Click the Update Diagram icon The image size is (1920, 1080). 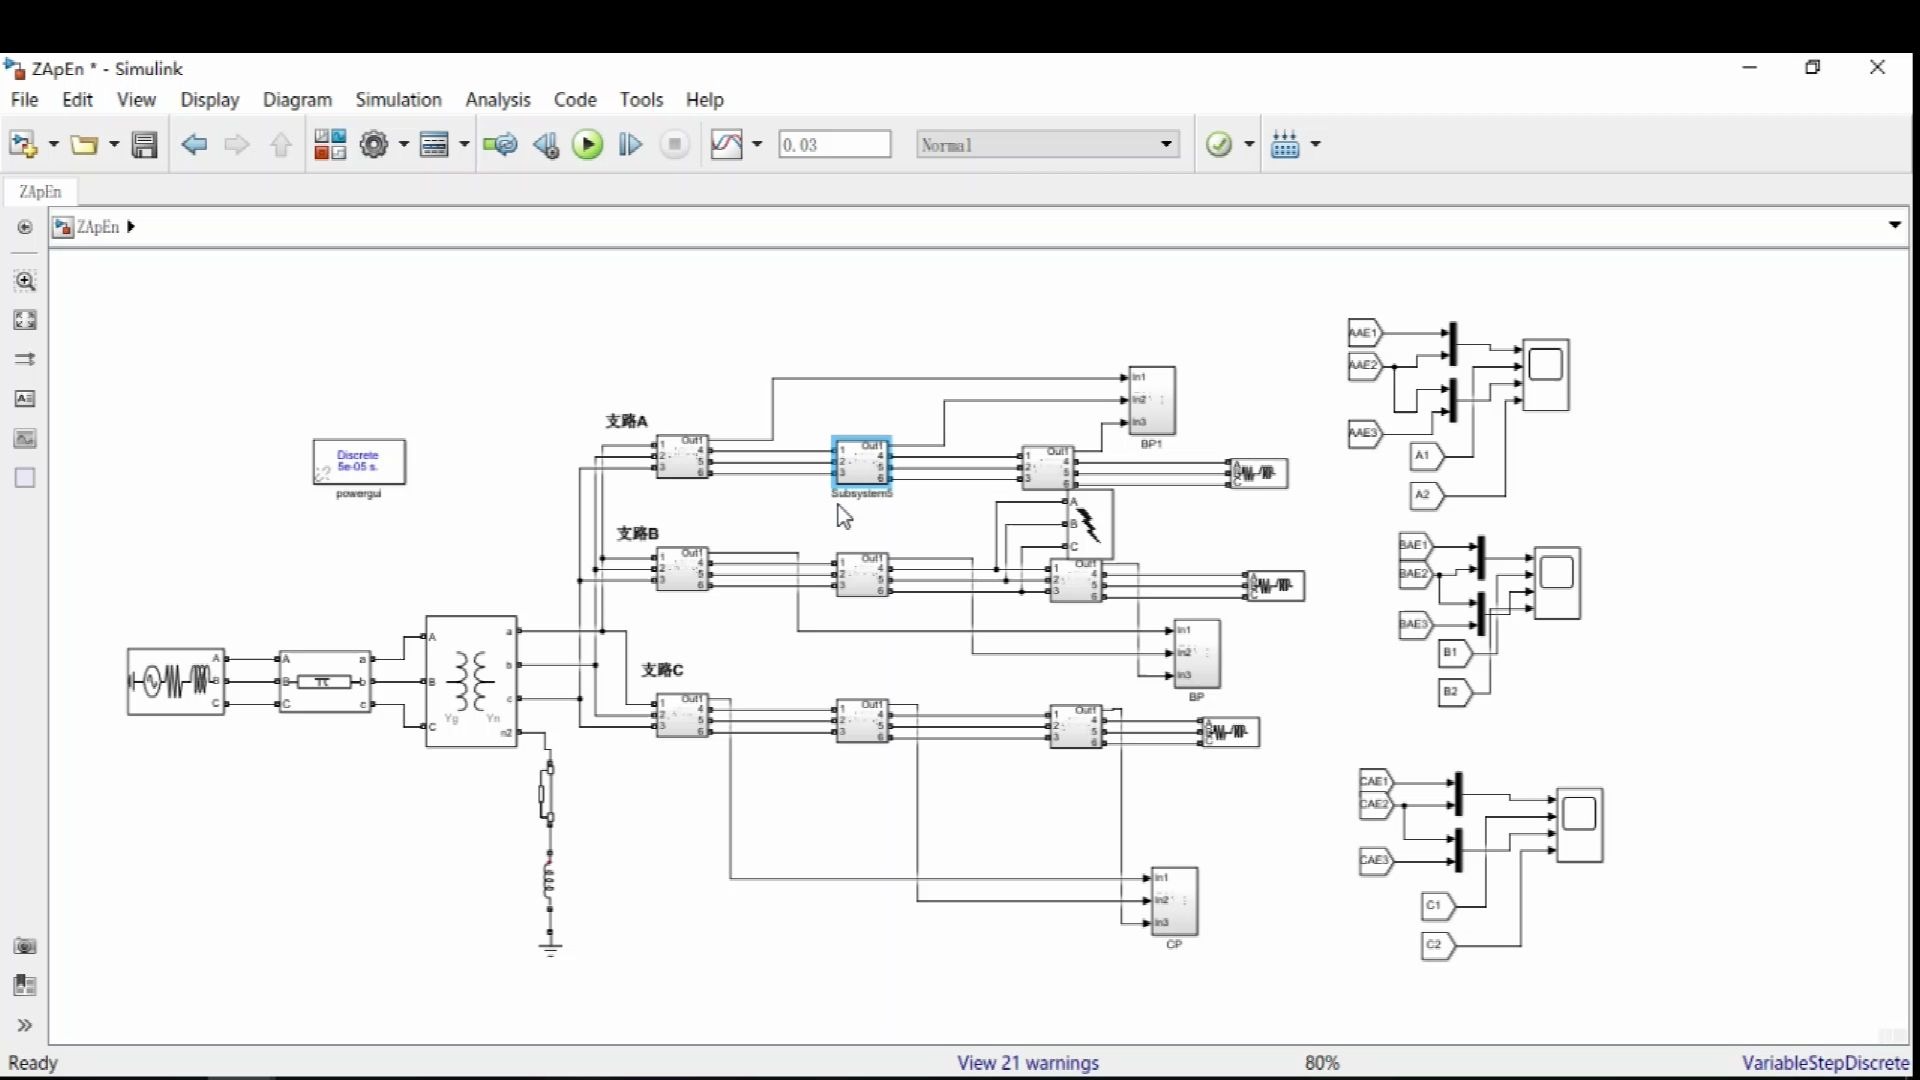pyautogui.click(x=500, y=145)
